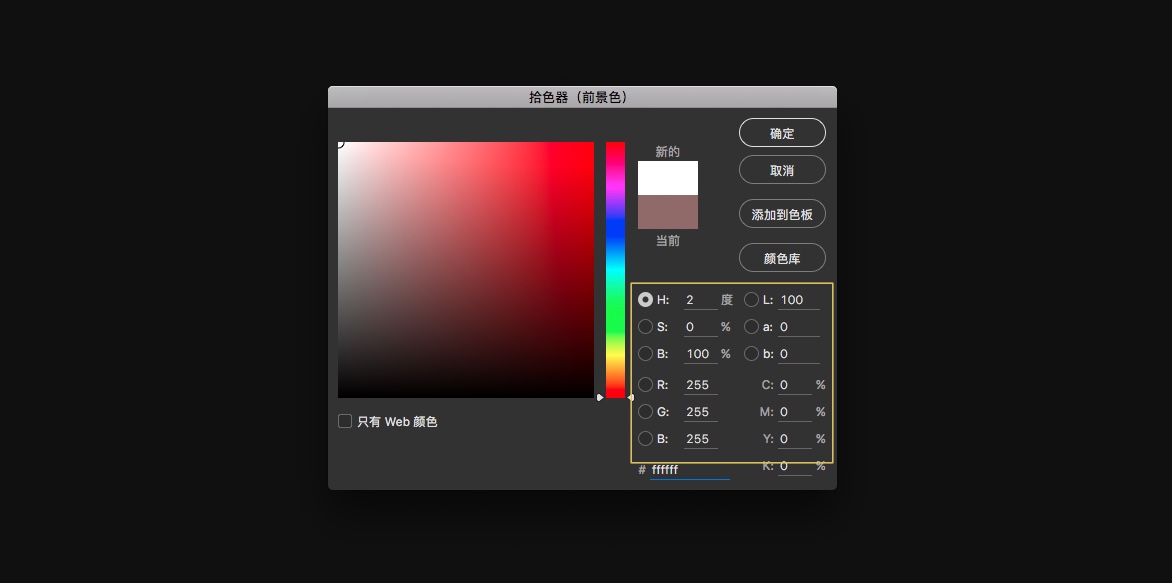Select the Lab a channel radio button
The width and height of the screenshot is (1172, 583).
coord(751,327)
